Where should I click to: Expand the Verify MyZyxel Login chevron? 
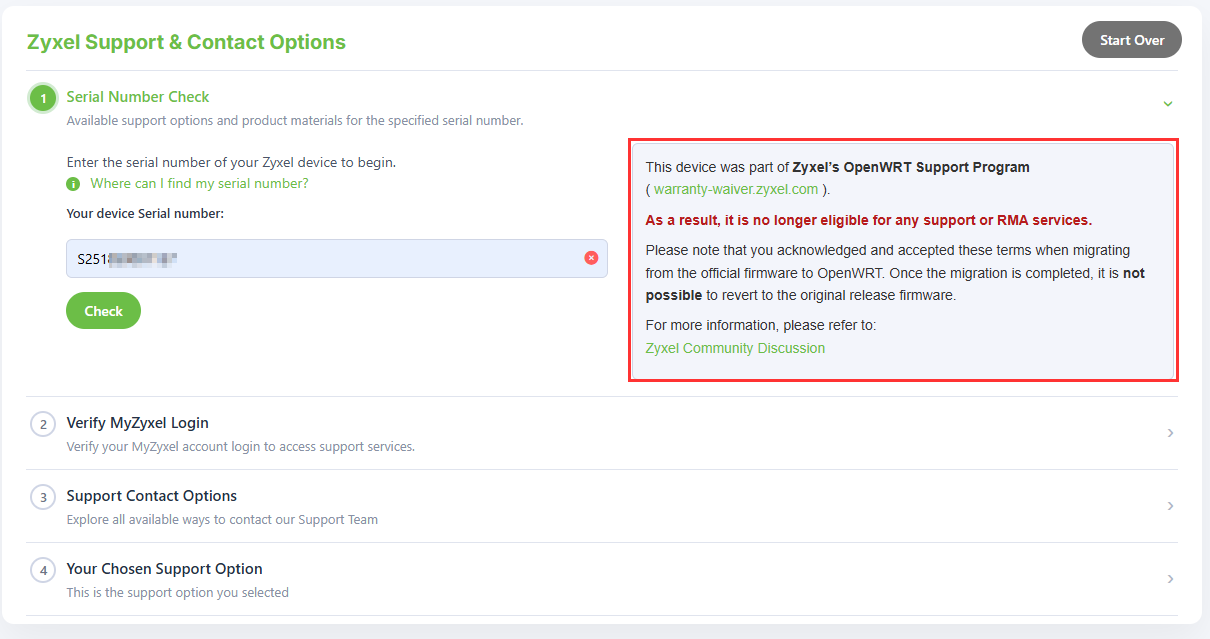pos(1170,433)
